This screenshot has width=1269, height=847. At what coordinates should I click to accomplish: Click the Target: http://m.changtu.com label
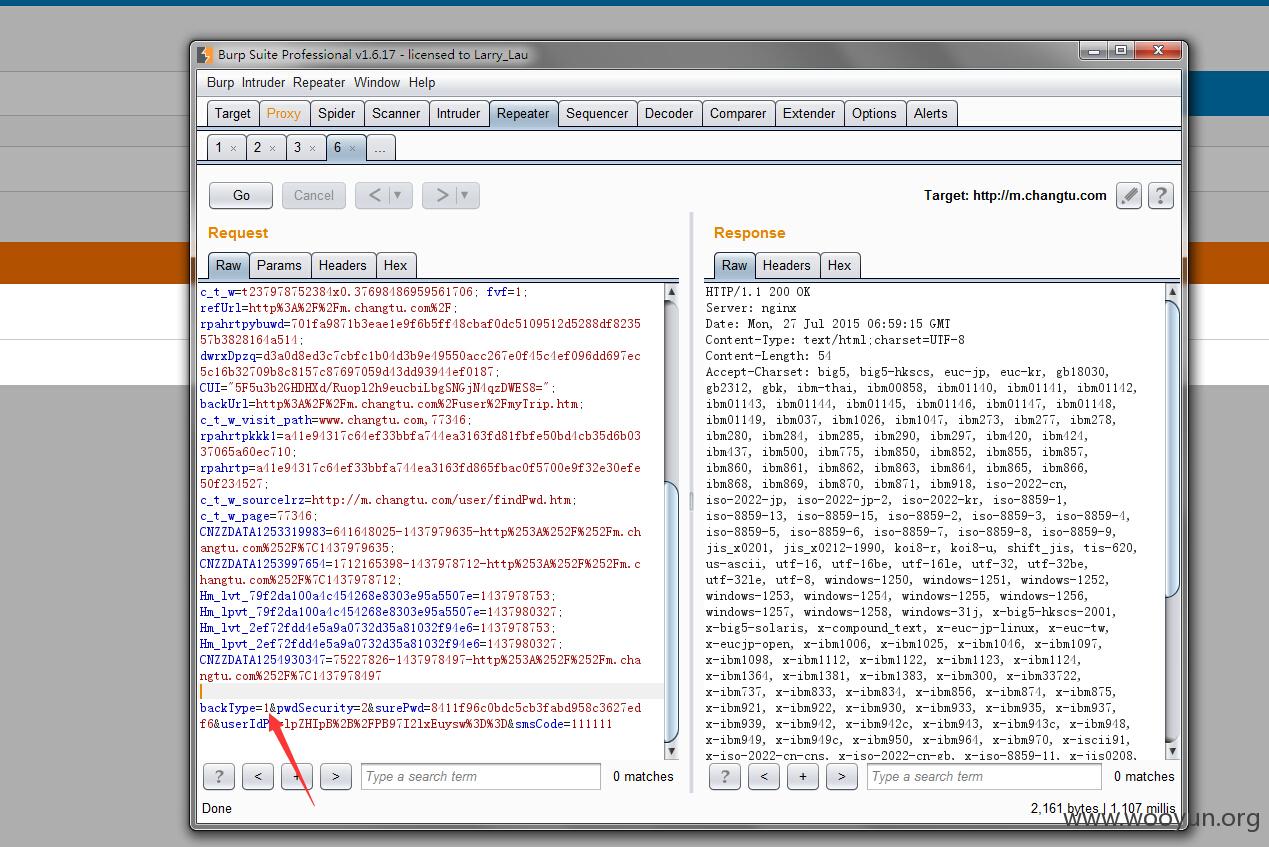click(x=1015, y=195)
